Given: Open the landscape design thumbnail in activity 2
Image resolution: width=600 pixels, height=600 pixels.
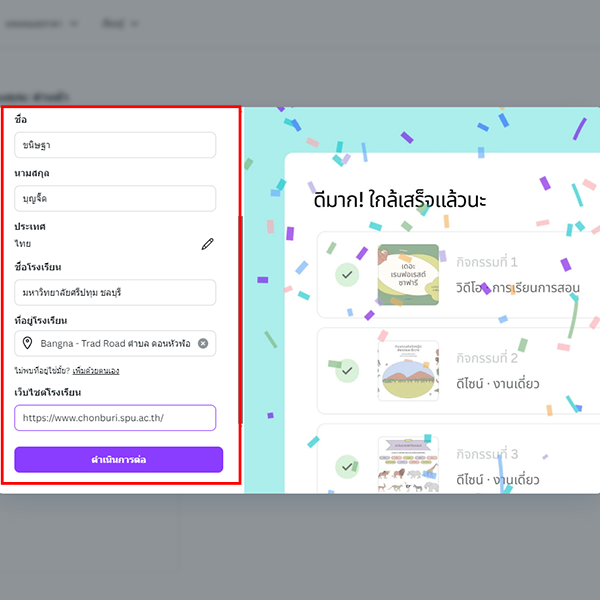Looking at the screenshot, I should (x=408, y=370).
